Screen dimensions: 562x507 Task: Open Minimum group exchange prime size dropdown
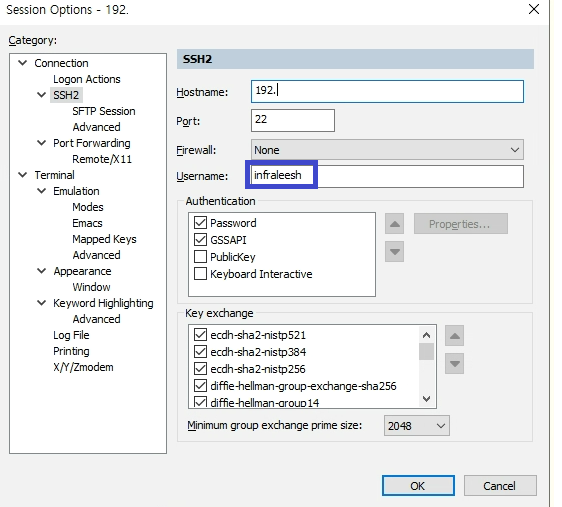point(416,426)
